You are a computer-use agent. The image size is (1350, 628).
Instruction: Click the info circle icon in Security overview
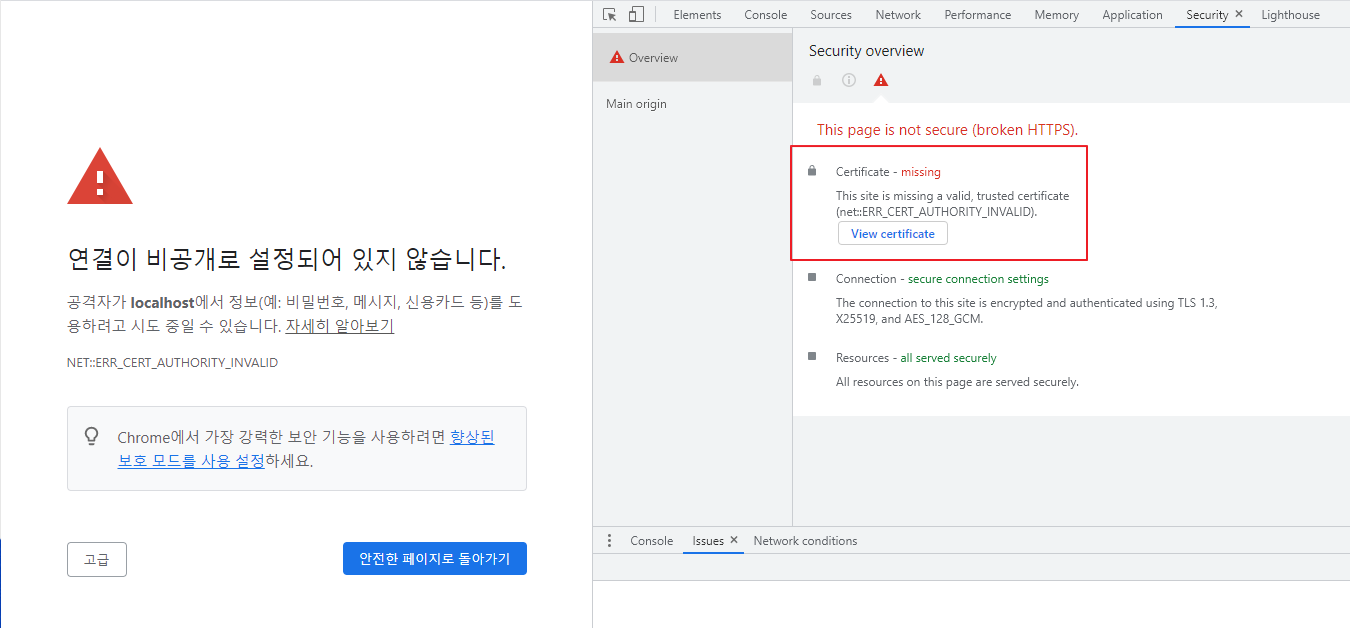pyautogui.click(x=848, y=80)
